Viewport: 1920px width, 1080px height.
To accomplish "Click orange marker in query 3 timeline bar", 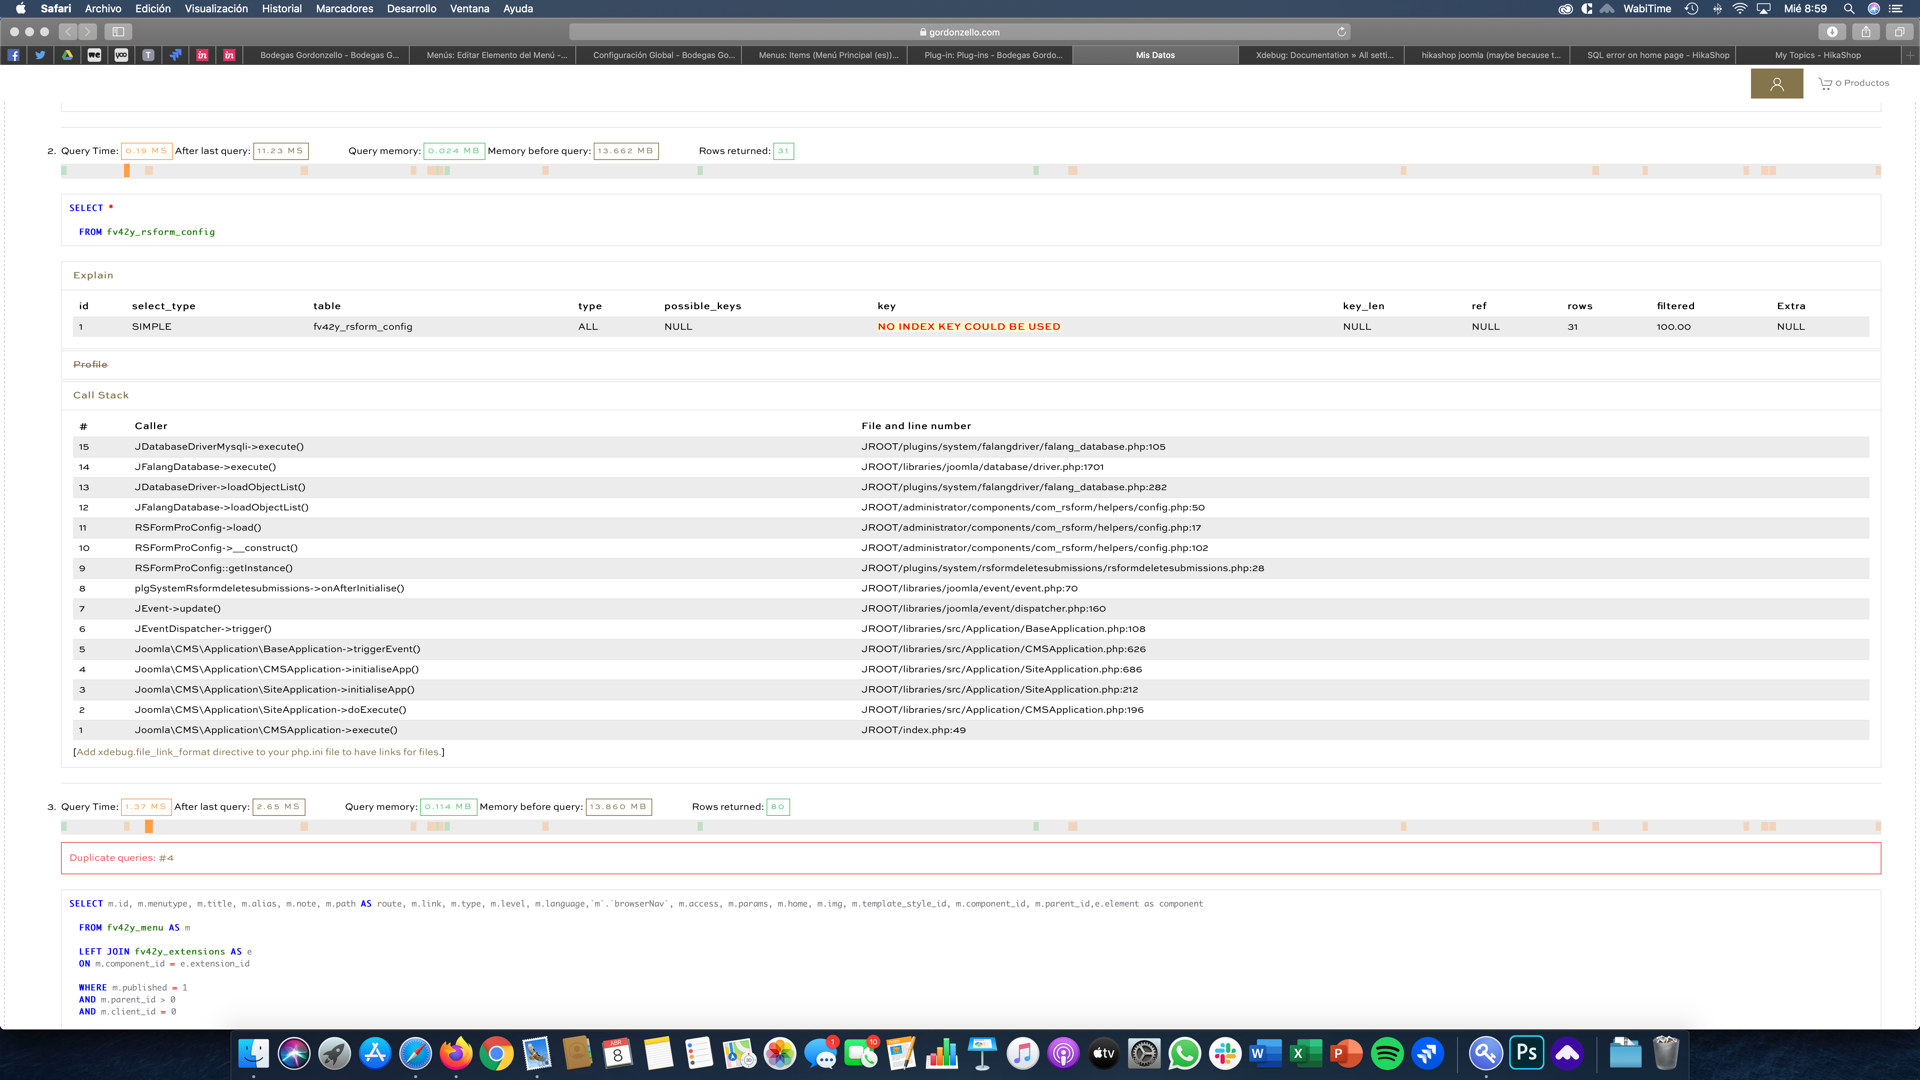I will point(149,826).
